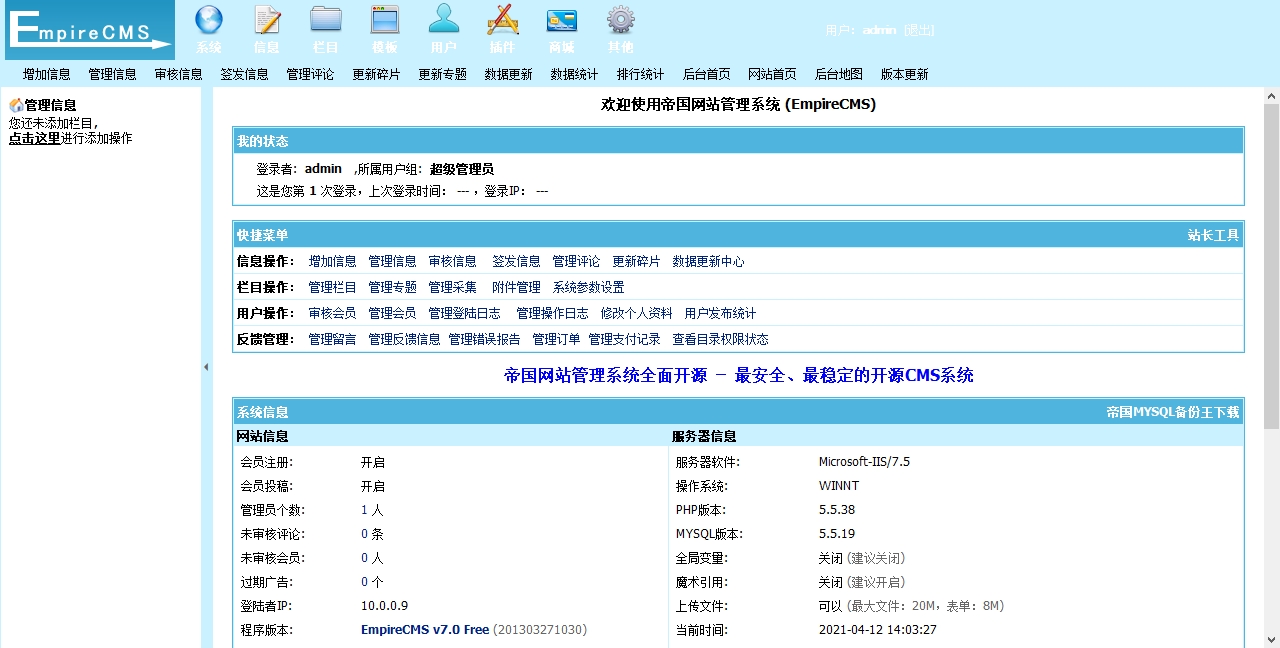Click 更新碎片 in the quick menu row
The width and height of the screenshot is (1280, 648).
637,261
